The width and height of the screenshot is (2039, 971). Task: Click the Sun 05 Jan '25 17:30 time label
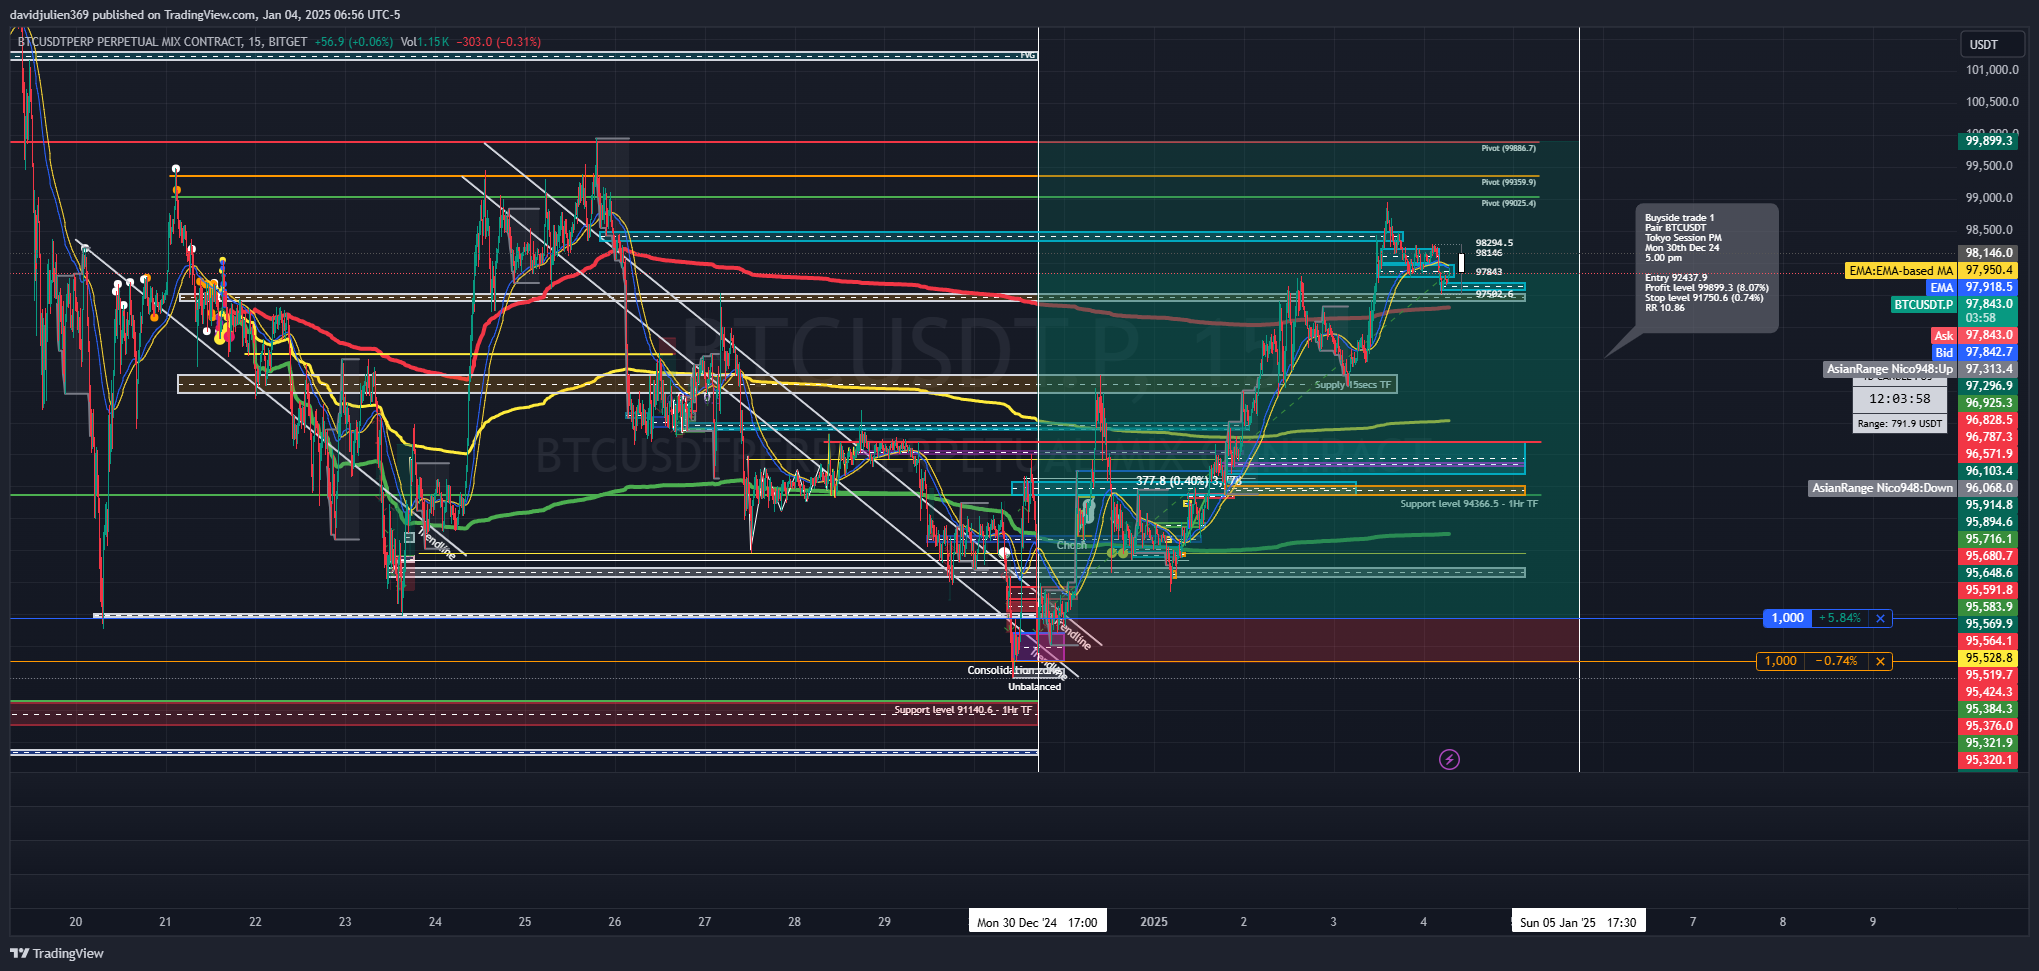(x=1578, y=922)
